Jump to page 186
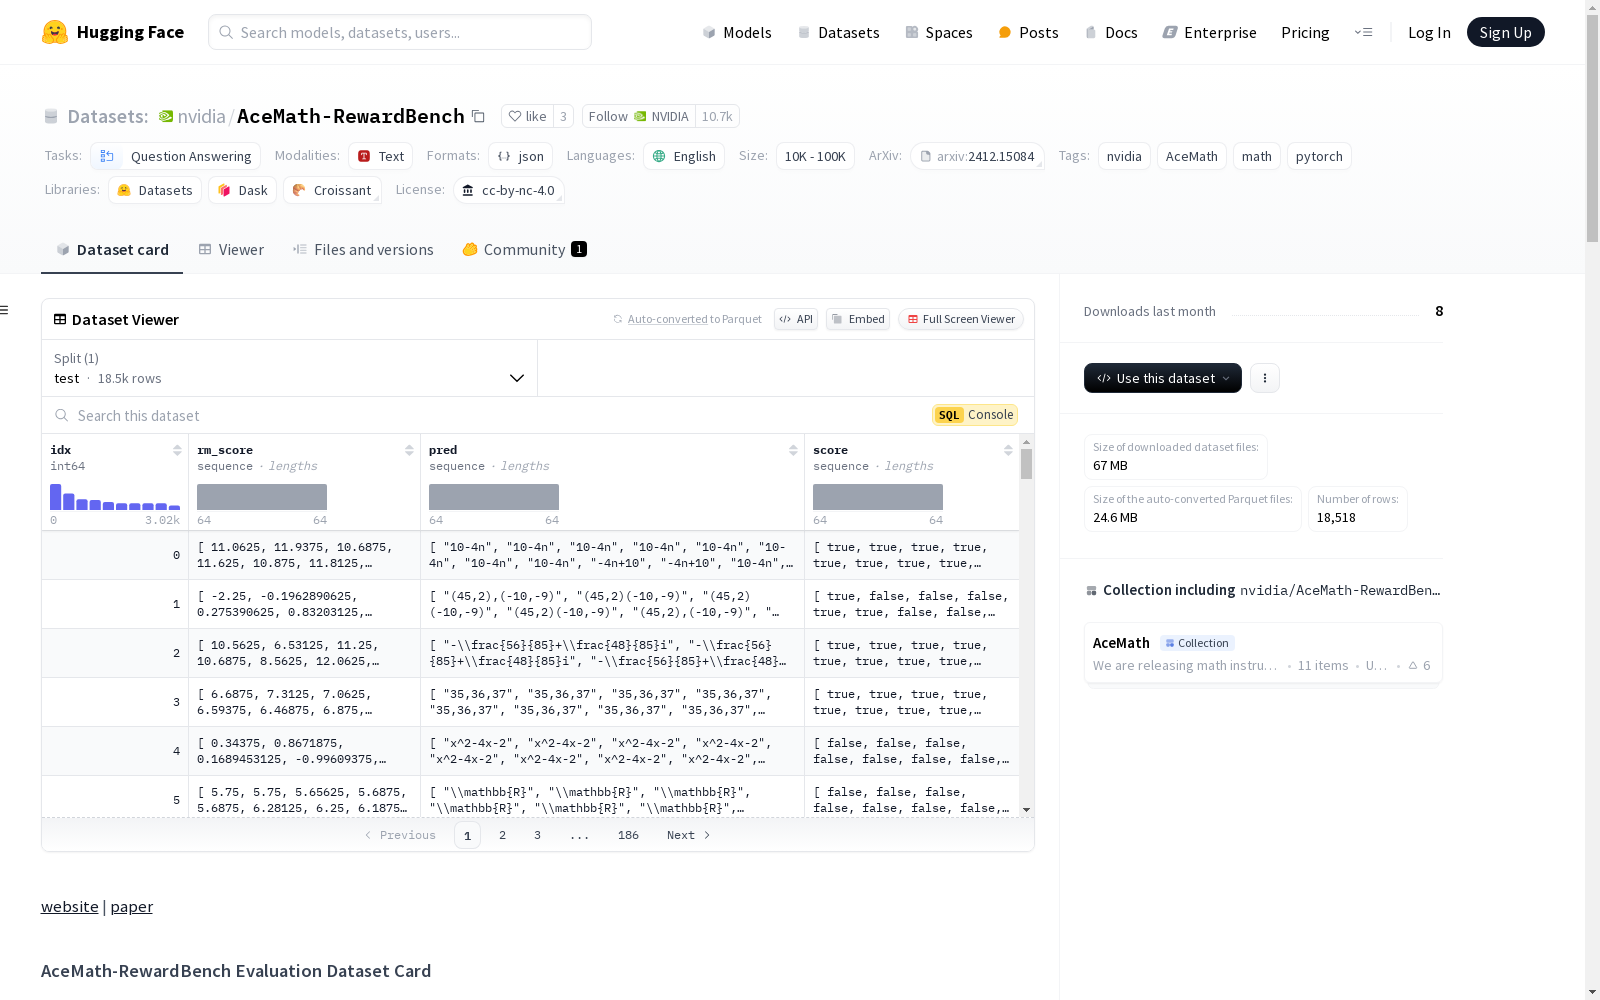1600x1000 pixels. (628, 835)
